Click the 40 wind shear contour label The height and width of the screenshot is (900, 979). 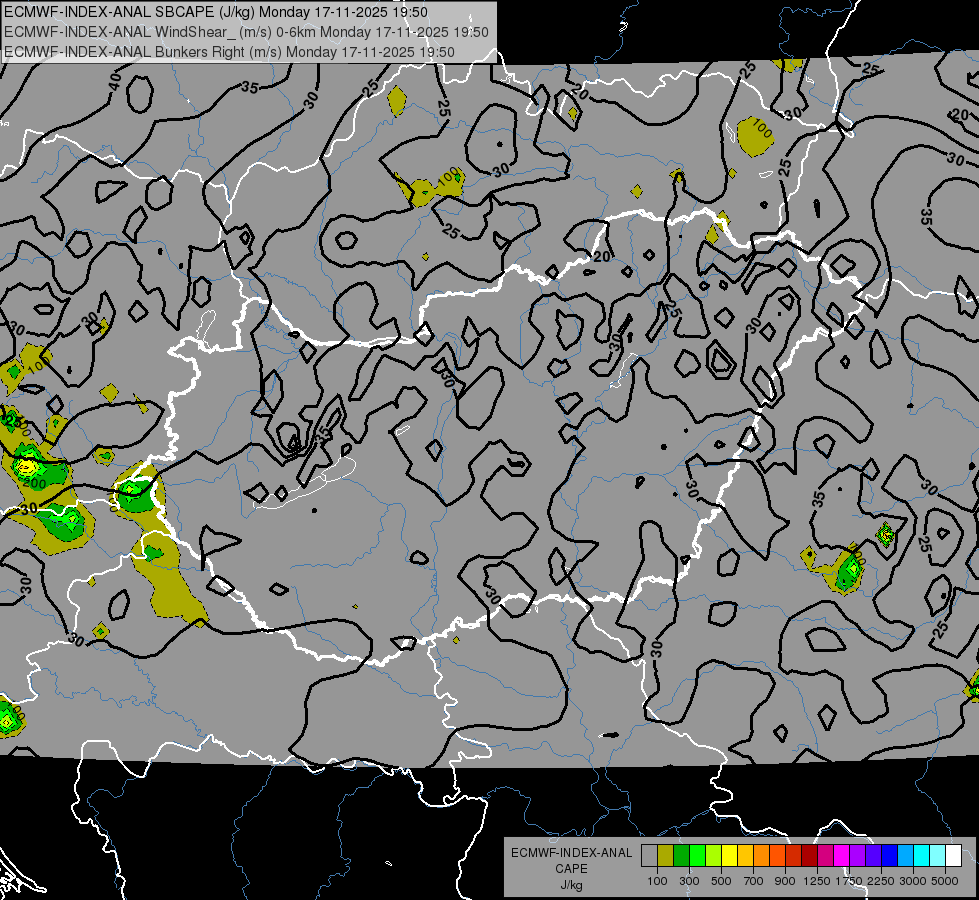[x=115, y=81]
